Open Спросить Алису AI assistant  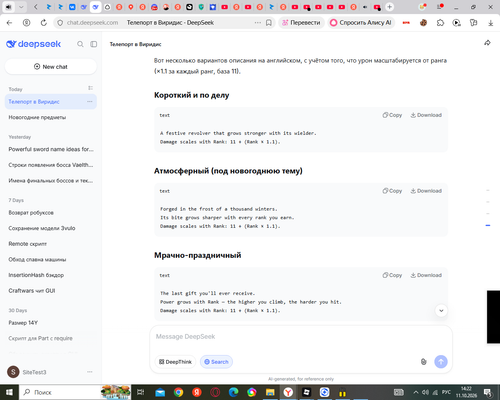click(361, 23)
